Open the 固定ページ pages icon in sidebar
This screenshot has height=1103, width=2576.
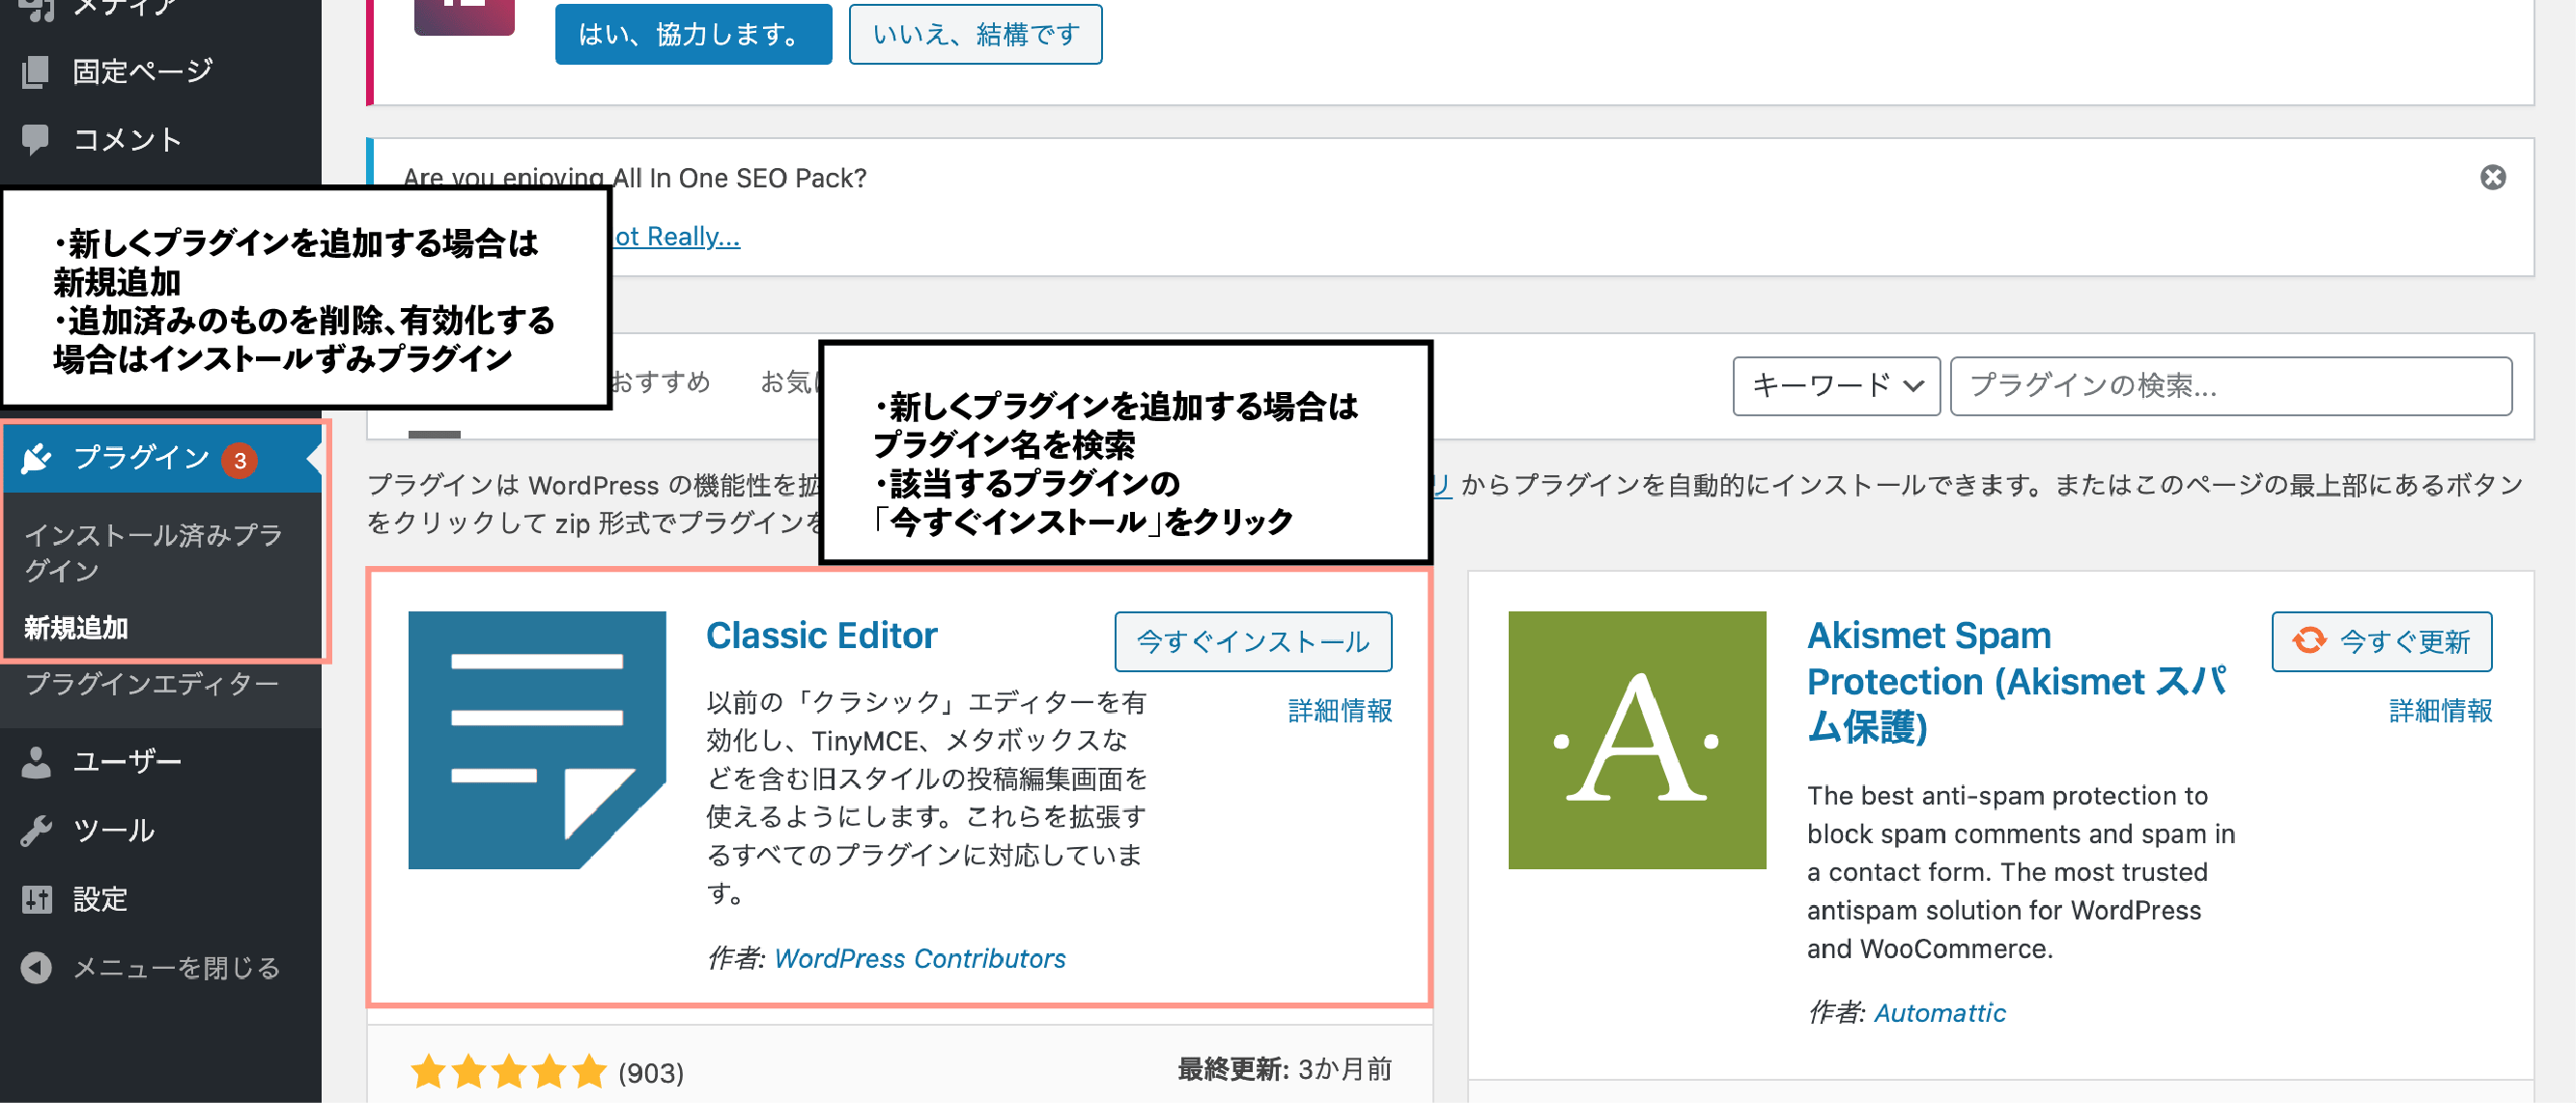point(36,72)
